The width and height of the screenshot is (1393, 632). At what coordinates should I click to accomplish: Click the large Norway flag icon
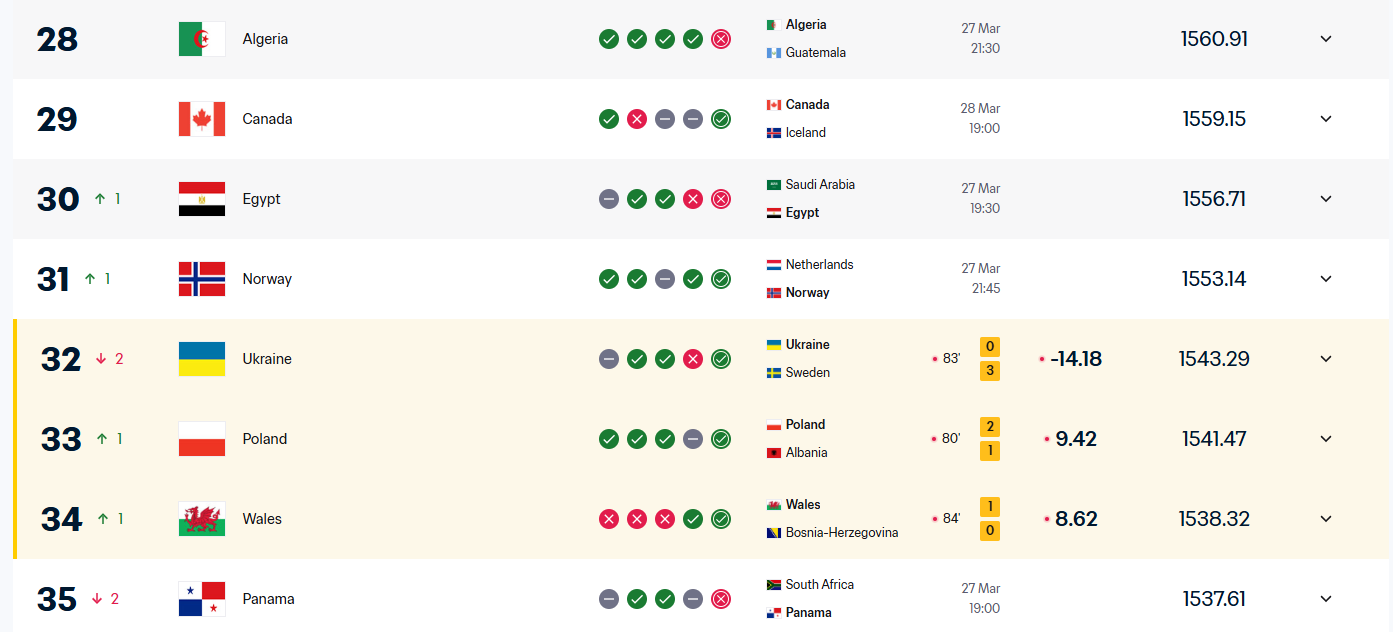201,279
